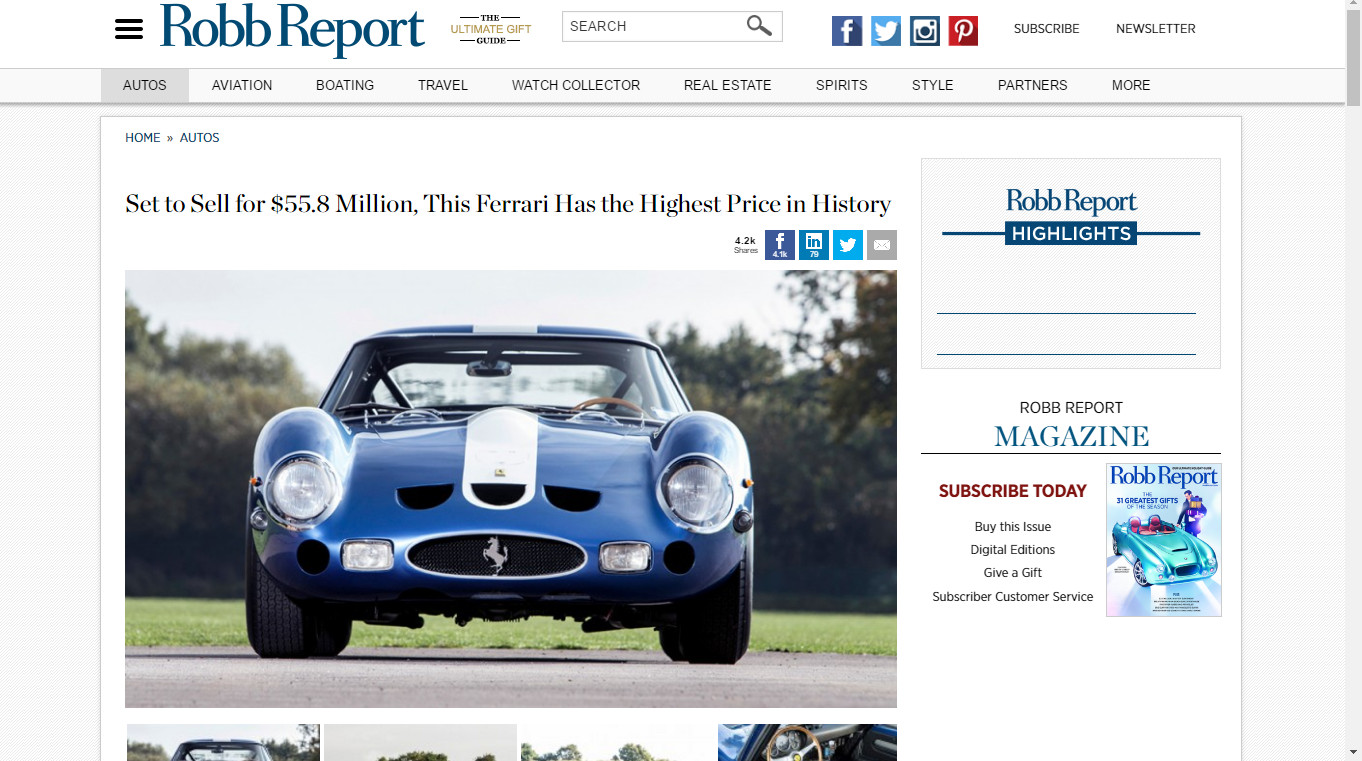Viewport: 1362px width, 761px height.
Task: Click the search magnifier icon
Action: 760,26
